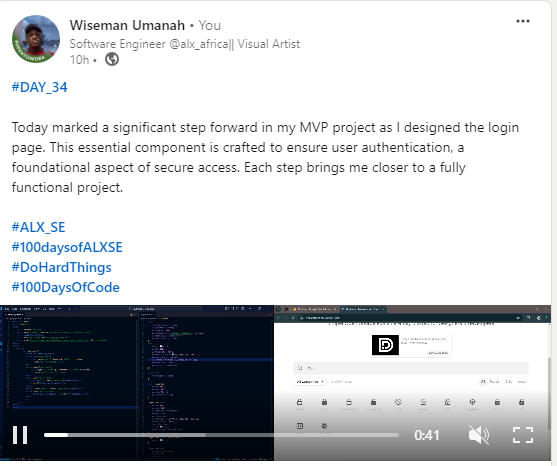Open the Wiseman Umanah profile name link

tap(127, 26)
